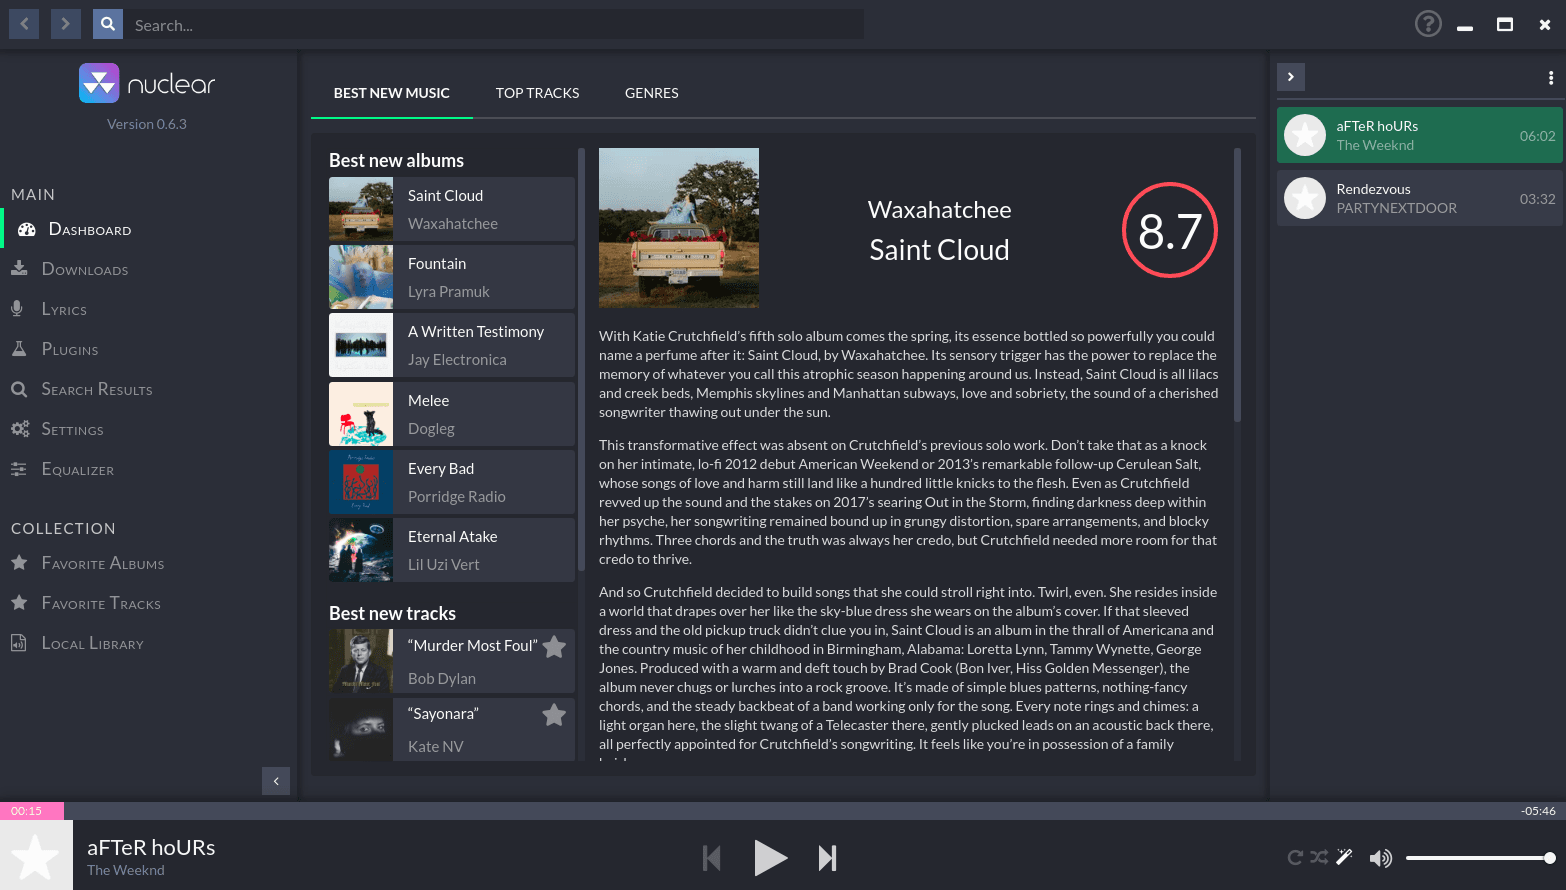Go back with the left arrow button

coord(24,23)
